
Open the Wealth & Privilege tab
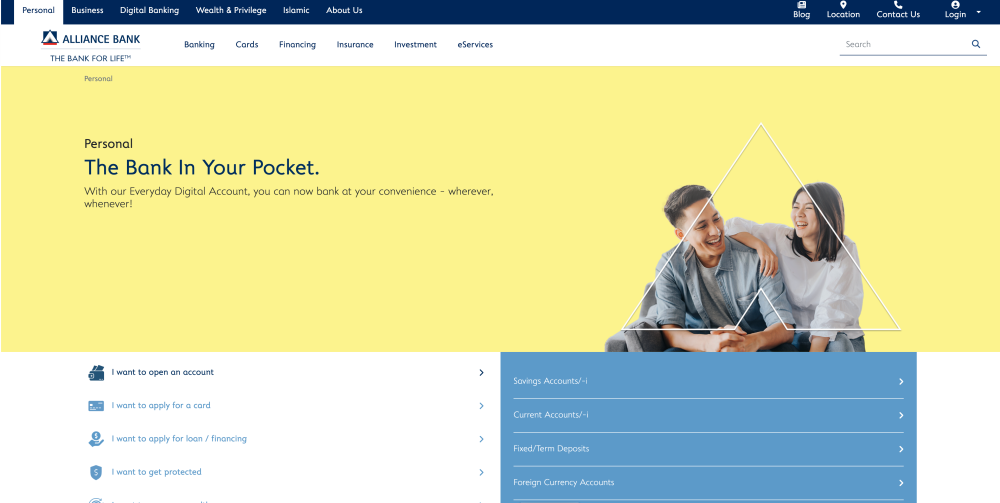[x=231, y=11]
